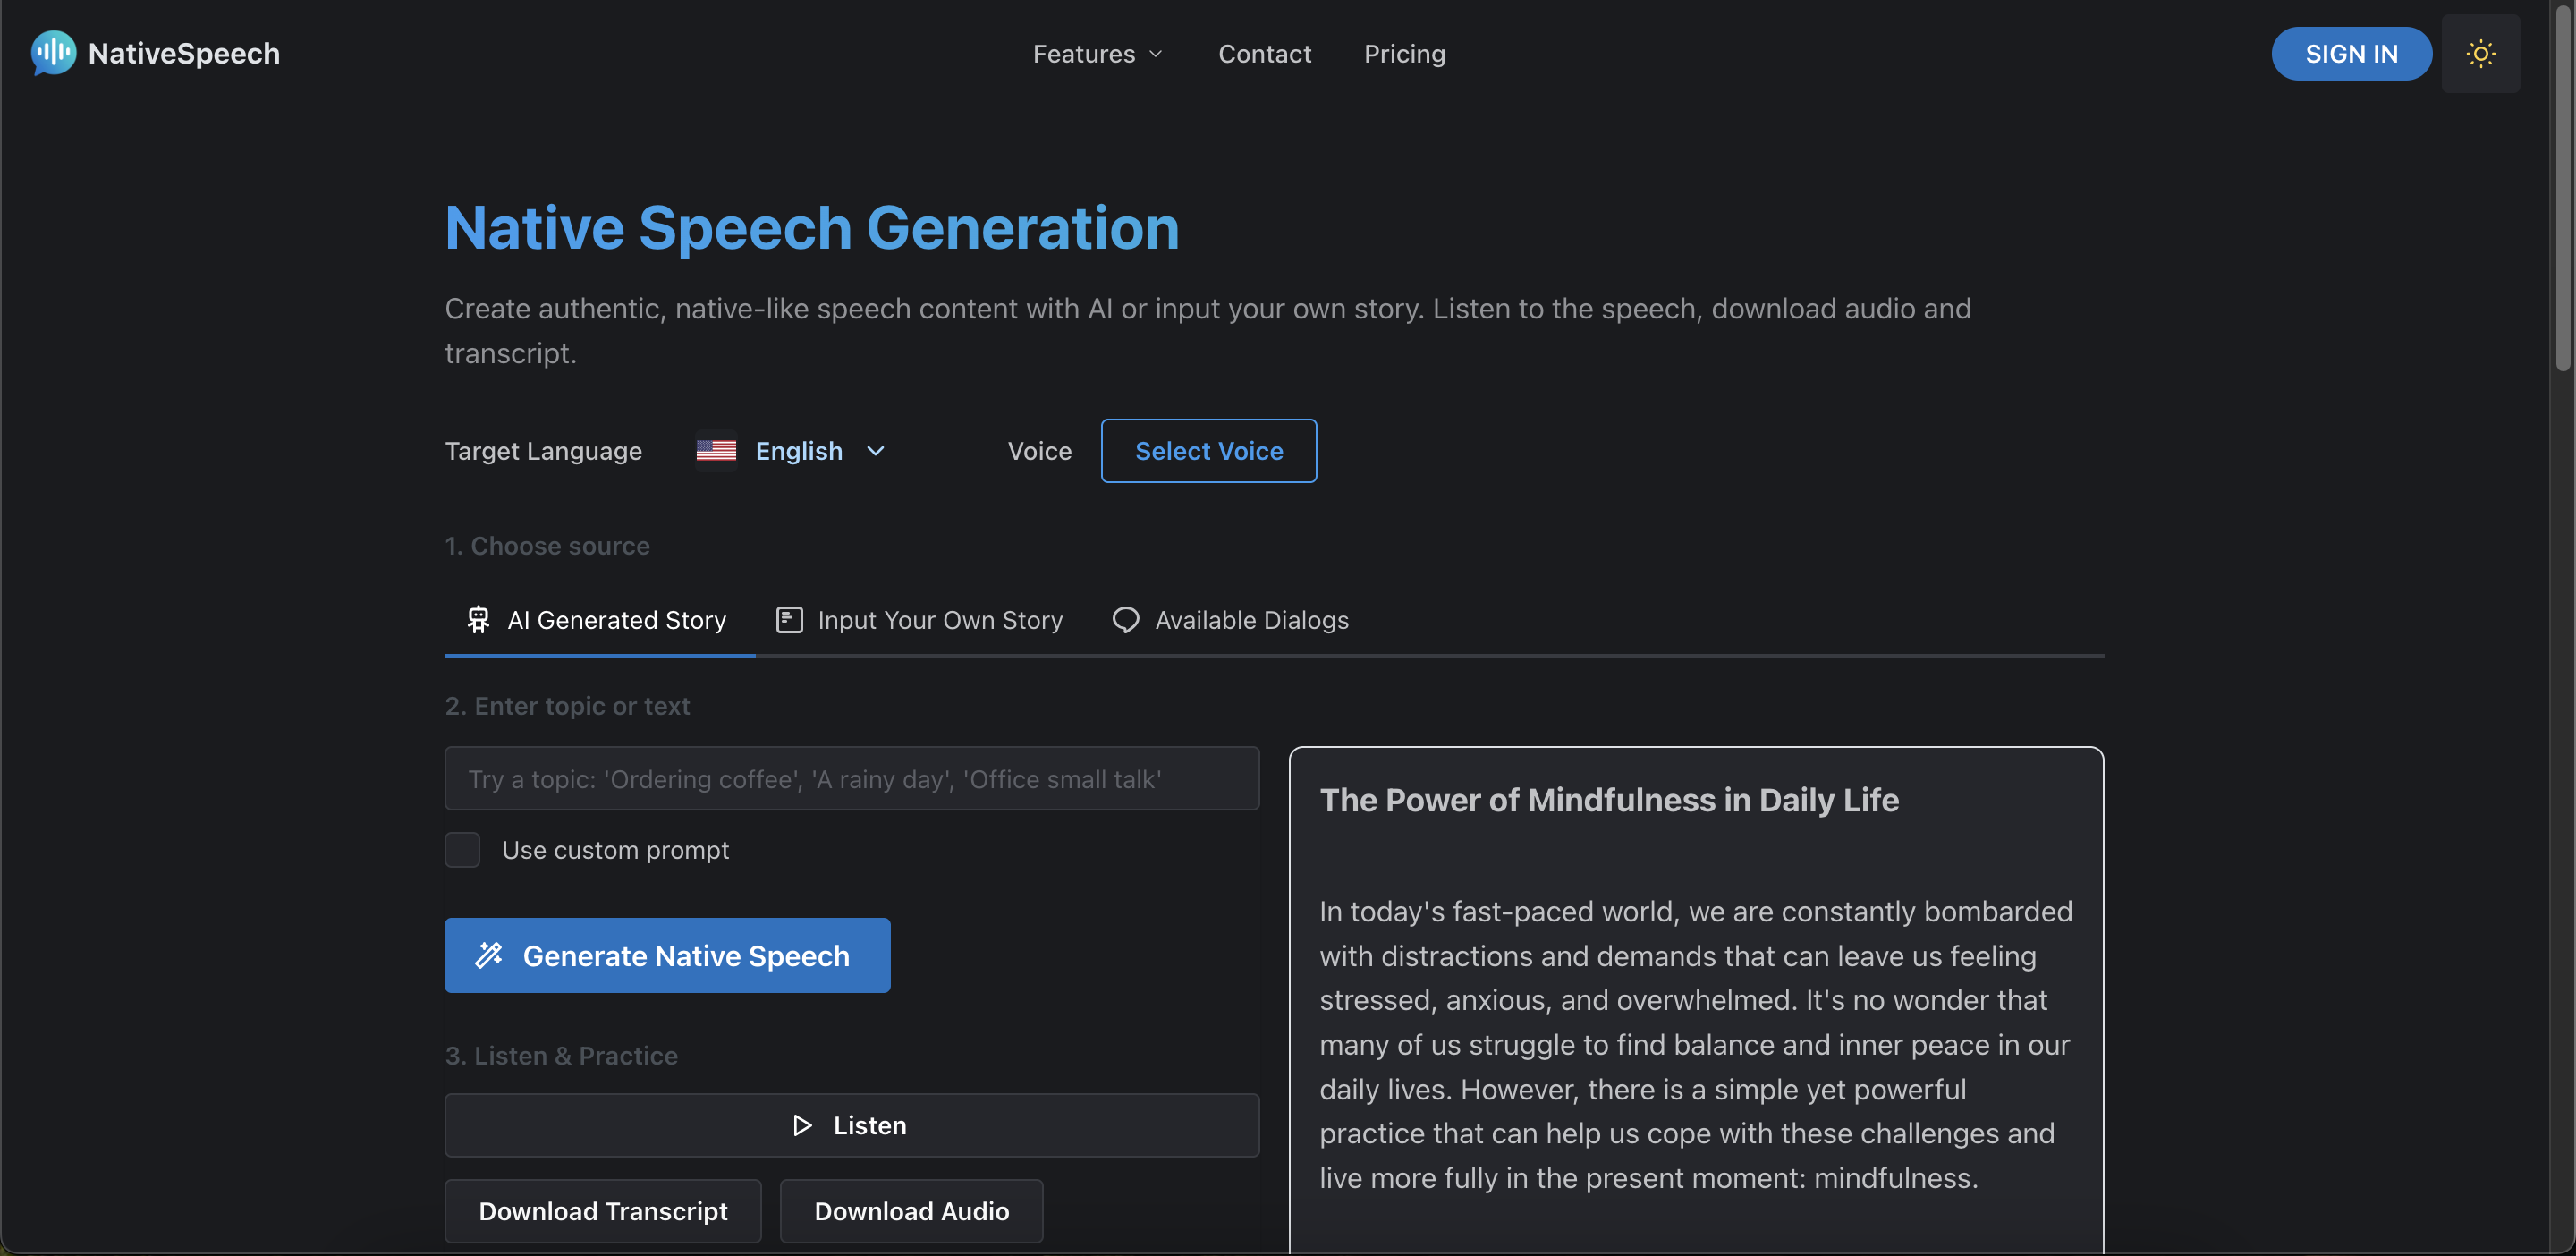Download the audio file
The width and height of the screenshot is (2576, 1256).
coord(910,1211)
